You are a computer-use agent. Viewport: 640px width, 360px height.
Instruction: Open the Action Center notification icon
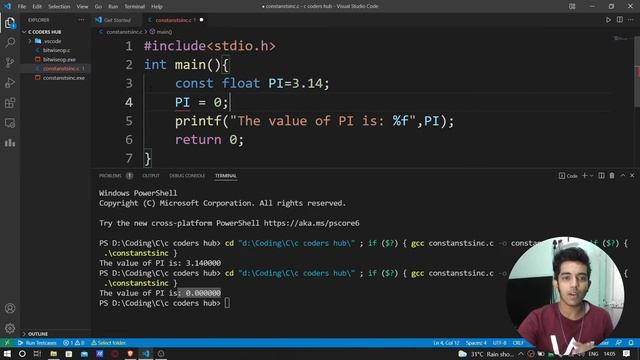click(x=627, y=354)
